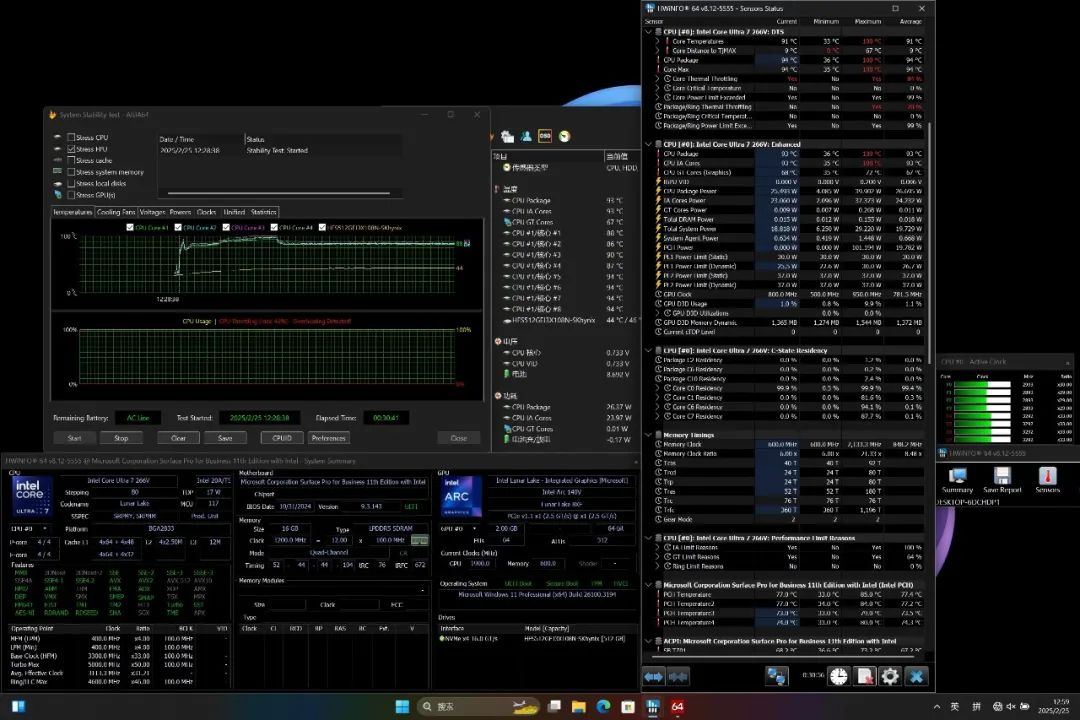Click the green clock icon in AIDA64 toolbar
This screenshot has width=1080, height=720.
click(x=564, y=136)
